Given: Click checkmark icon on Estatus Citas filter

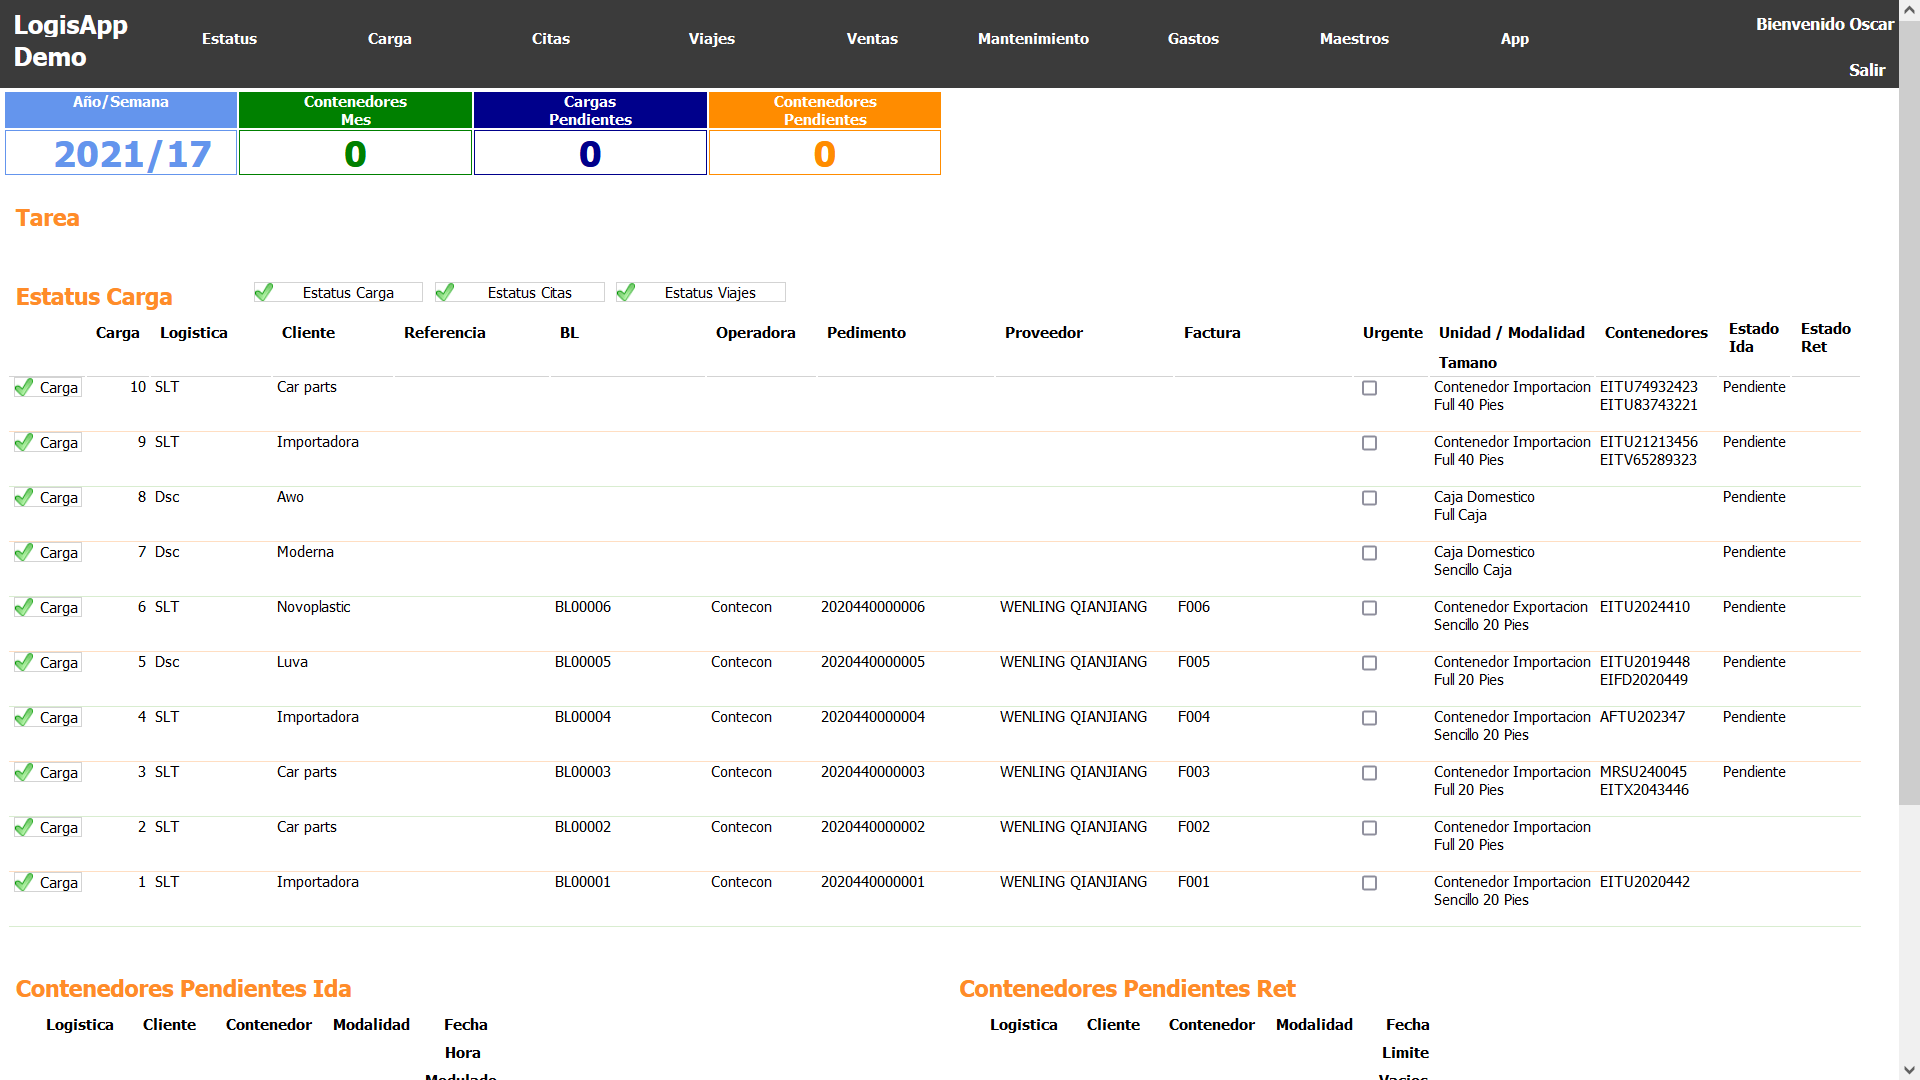Looking at the screenshot, I should tap(445, 292).
